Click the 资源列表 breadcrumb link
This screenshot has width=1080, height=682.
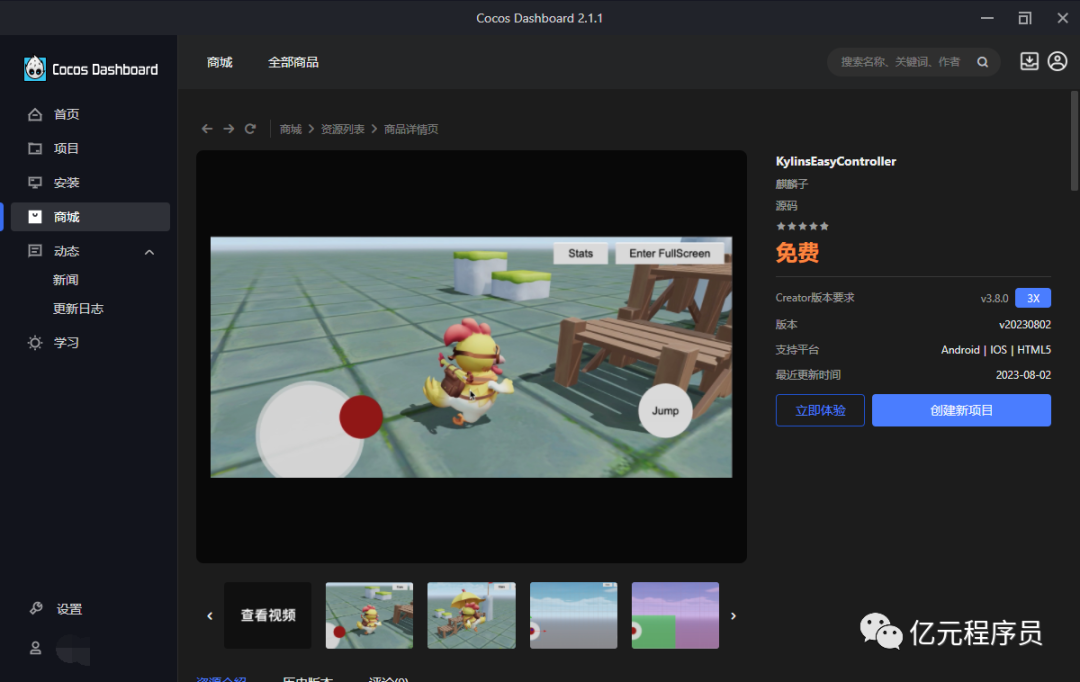342,129
